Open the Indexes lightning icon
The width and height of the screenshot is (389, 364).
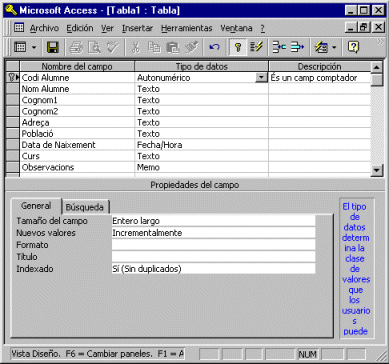(256, 47)
